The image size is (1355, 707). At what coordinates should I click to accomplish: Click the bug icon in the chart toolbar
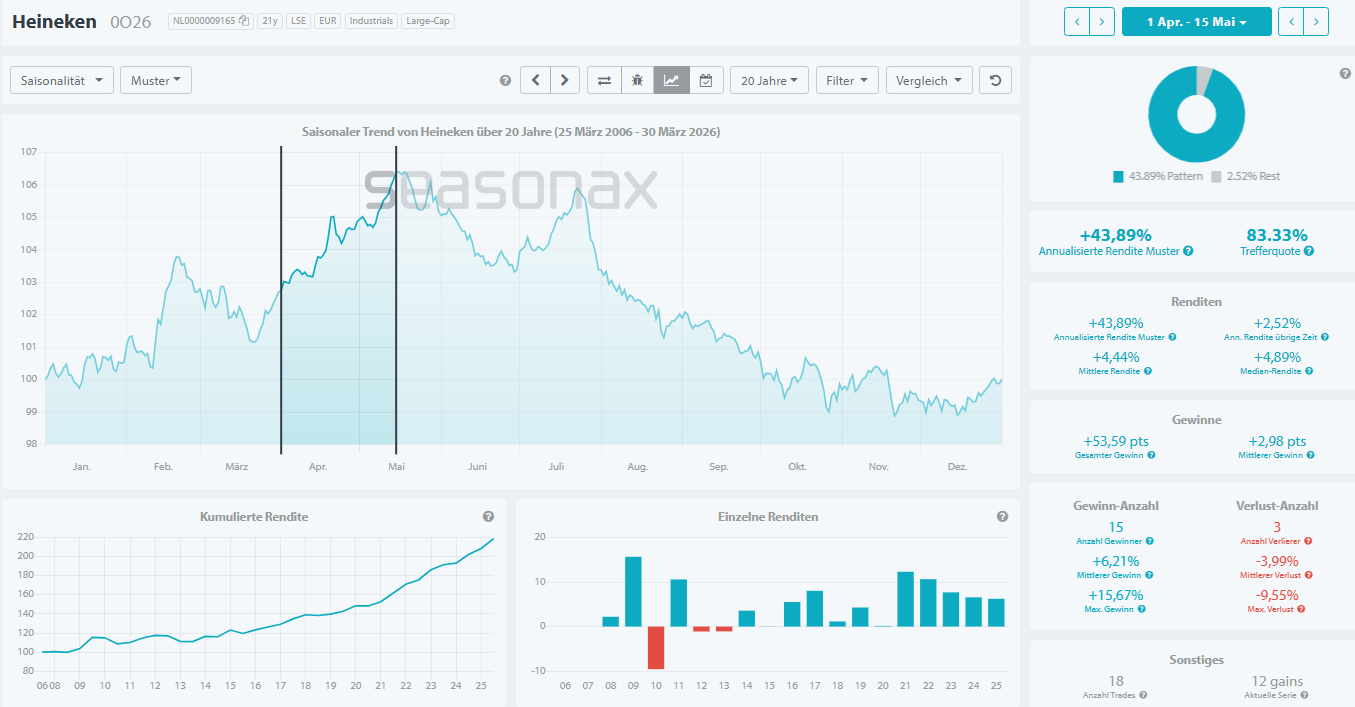click(637, 80)
